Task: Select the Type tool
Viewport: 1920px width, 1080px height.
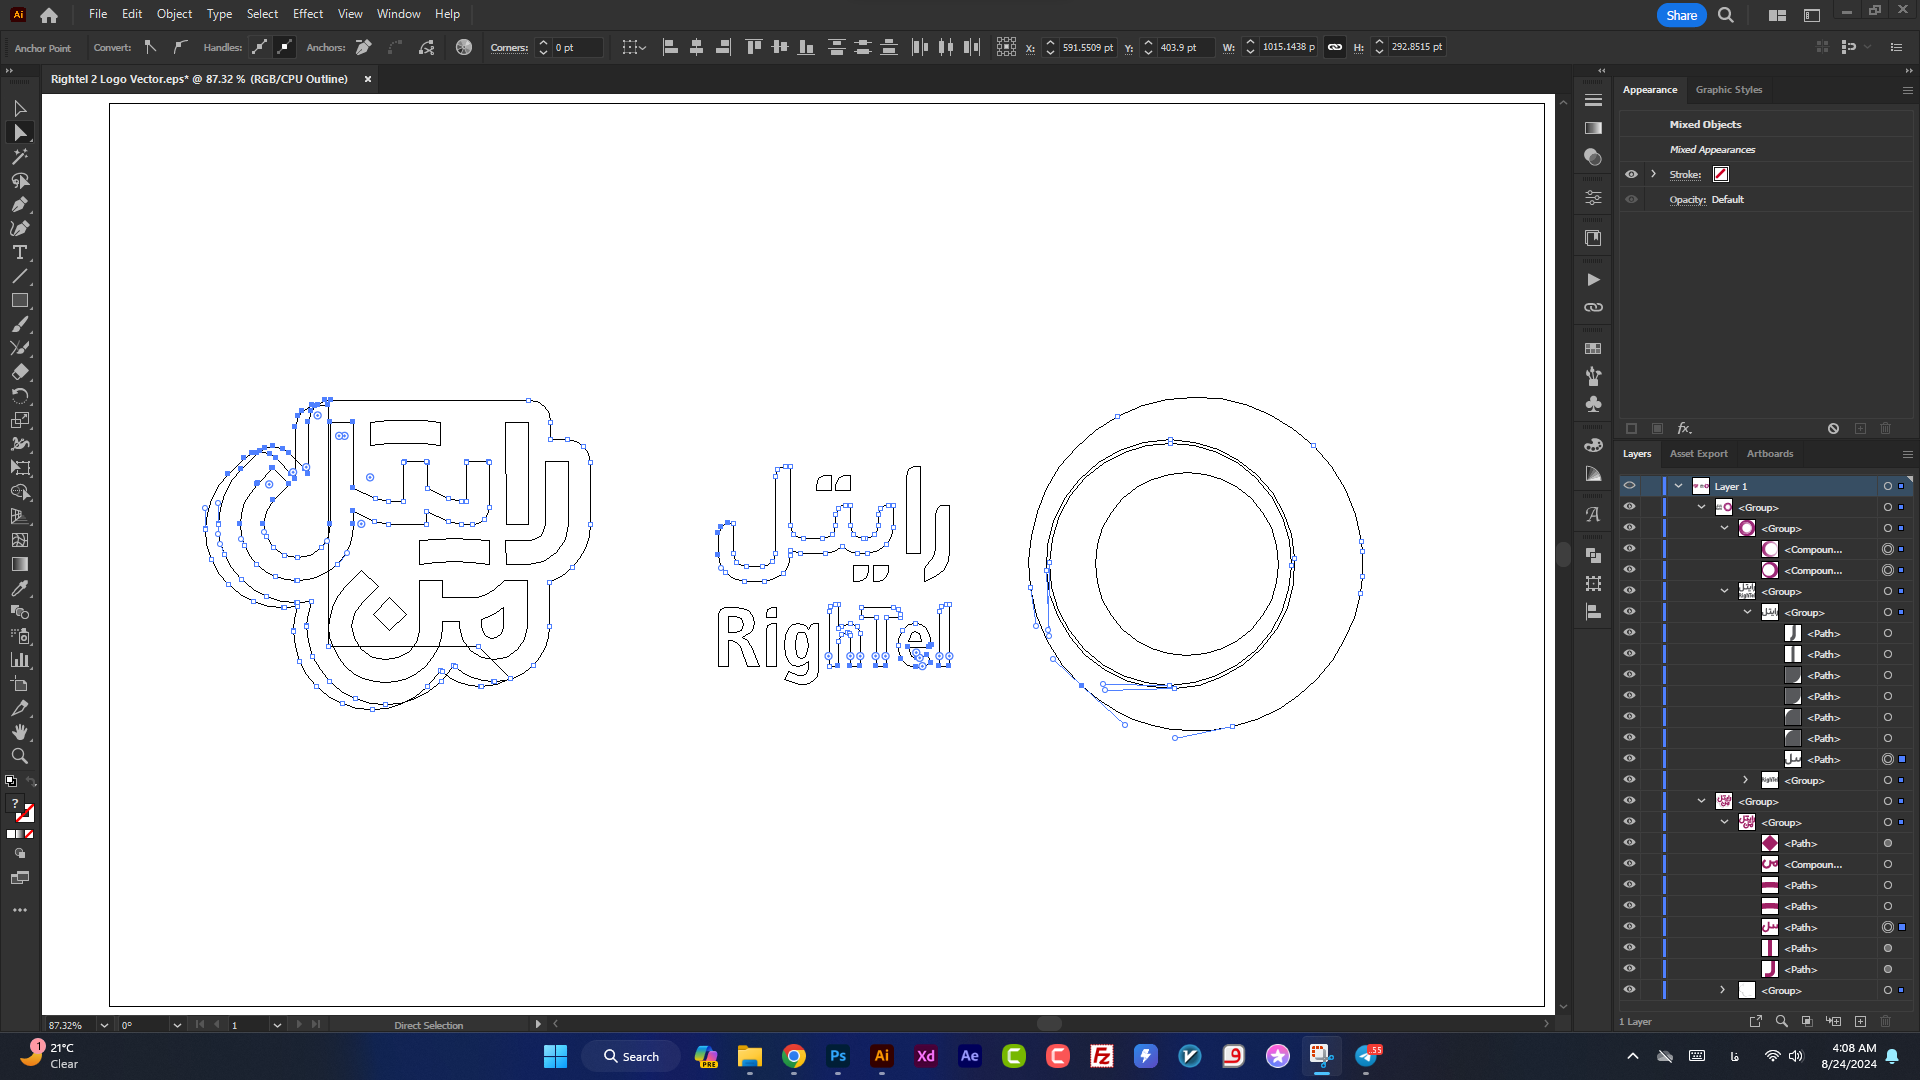Action: point(20,253)
